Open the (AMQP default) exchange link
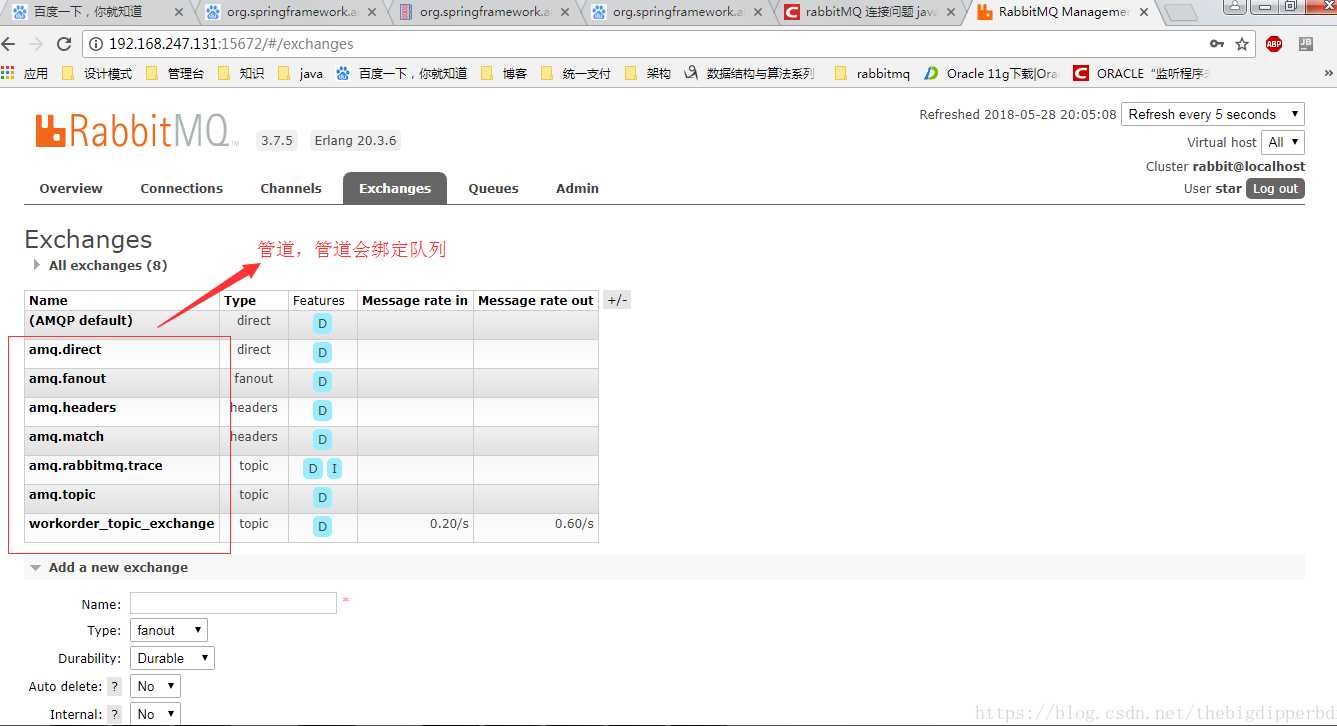Viewport: 1337px width, 726px height. tap(81, 321)
